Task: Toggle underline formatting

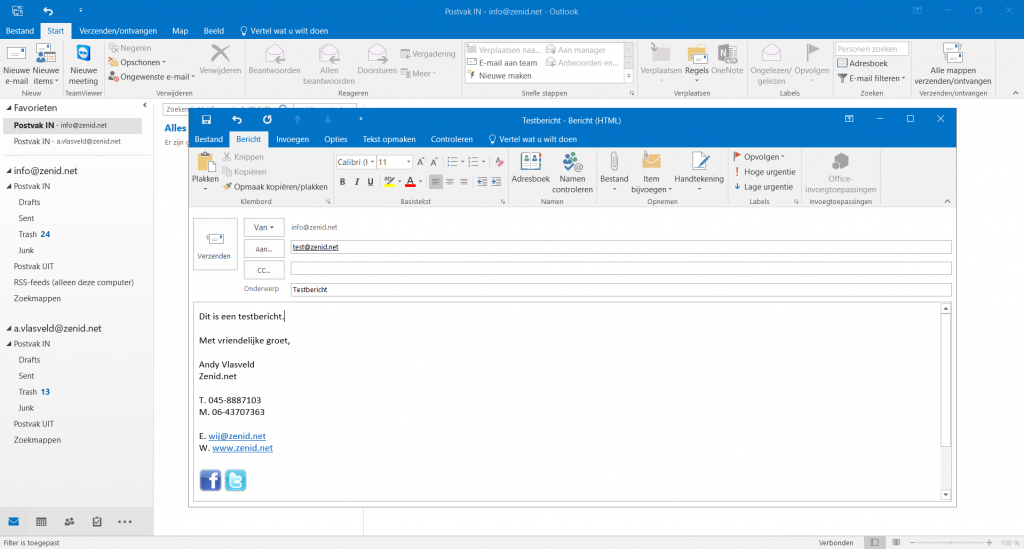Action: [370, 181]
